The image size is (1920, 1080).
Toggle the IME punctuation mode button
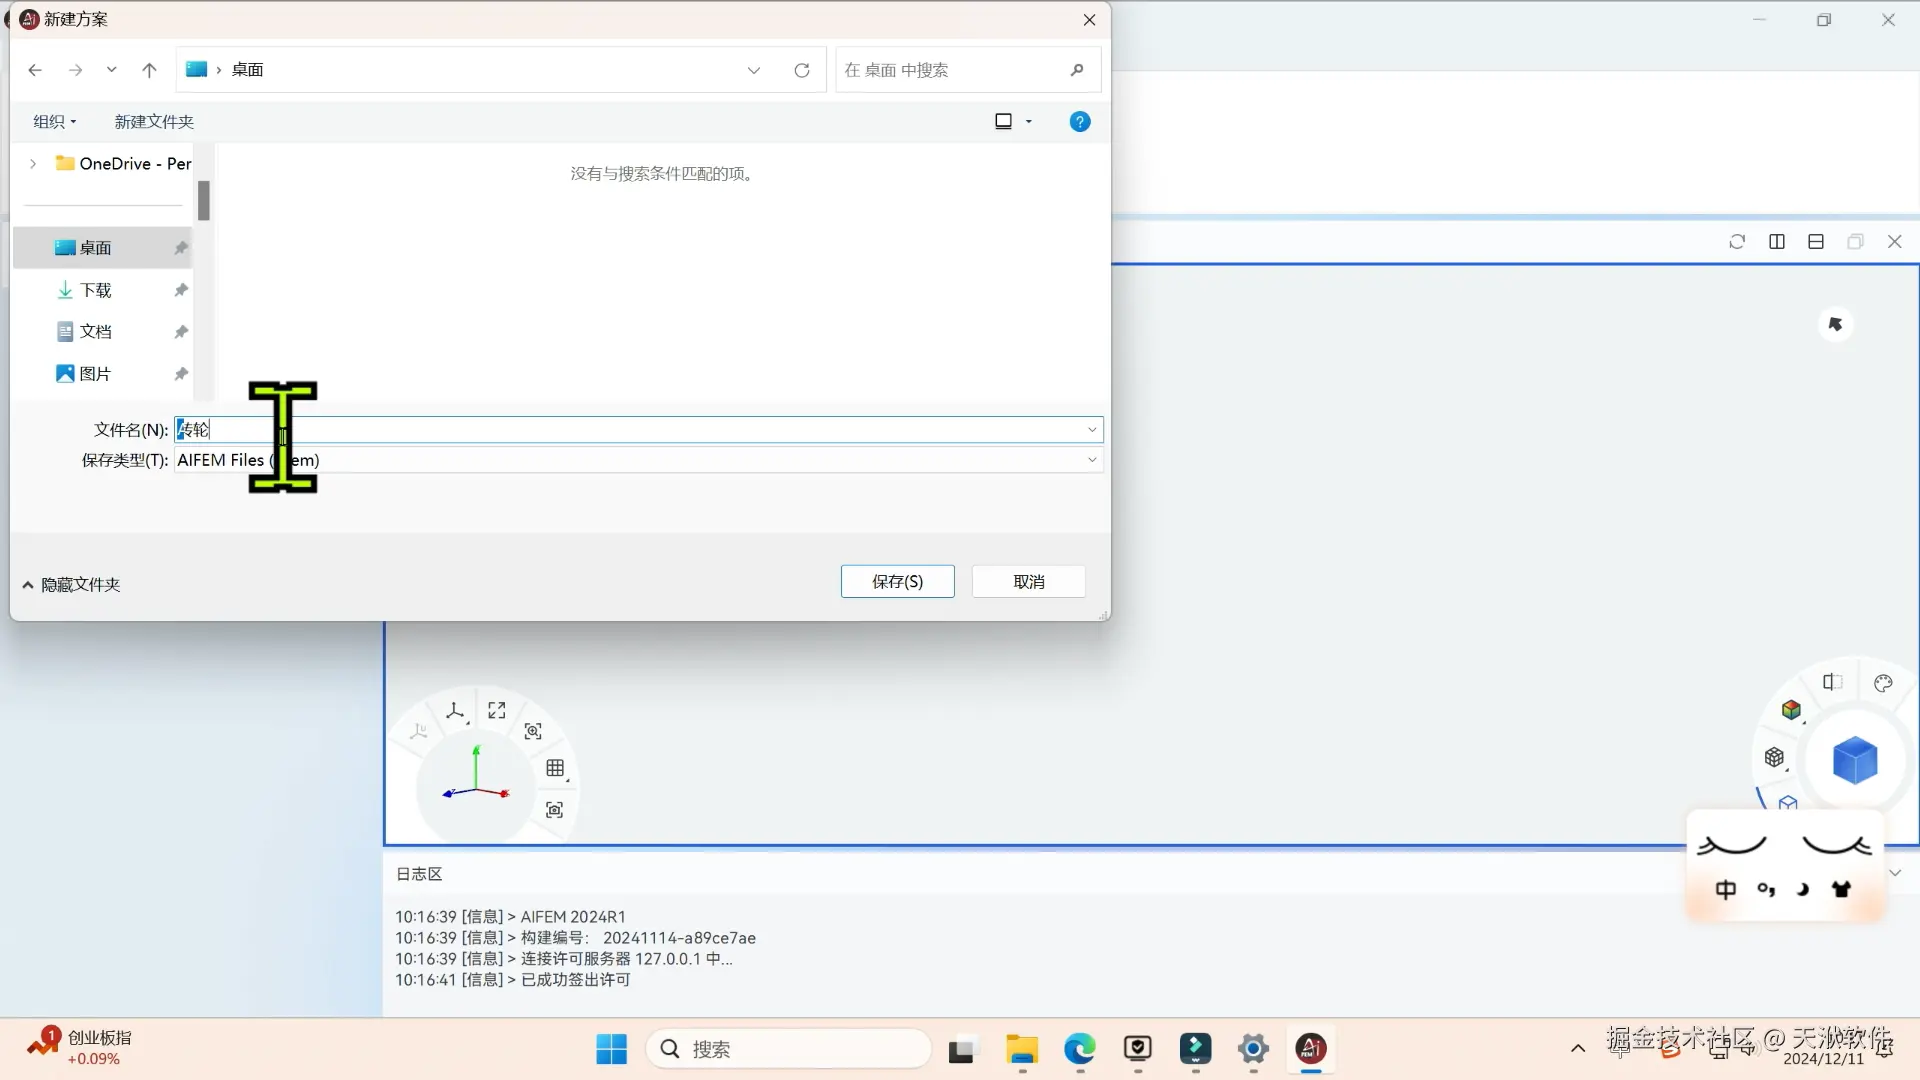click(x=1765, y=889)
